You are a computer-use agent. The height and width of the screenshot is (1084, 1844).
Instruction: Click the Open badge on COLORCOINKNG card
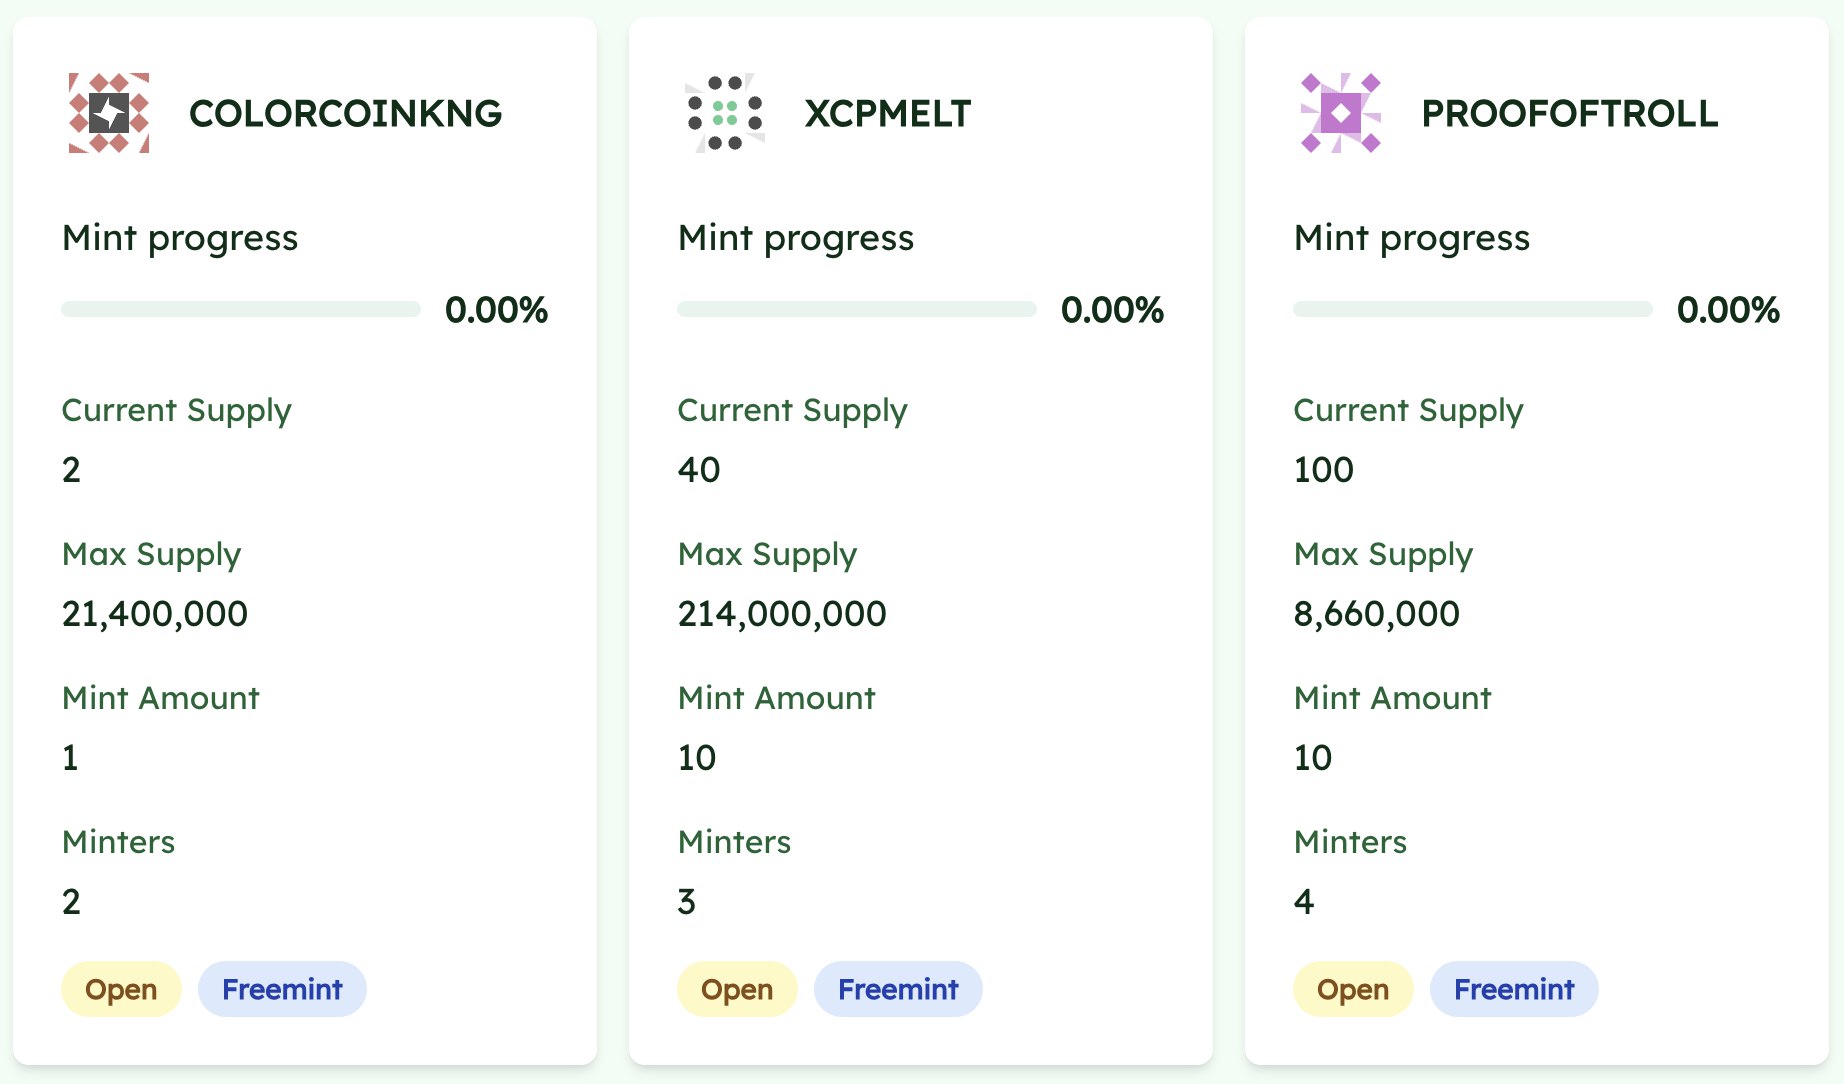click(x=121, y=989)
